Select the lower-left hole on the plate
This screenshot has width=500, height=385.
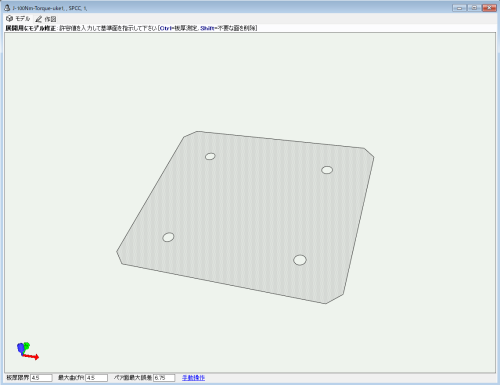(x=168, y=237)
